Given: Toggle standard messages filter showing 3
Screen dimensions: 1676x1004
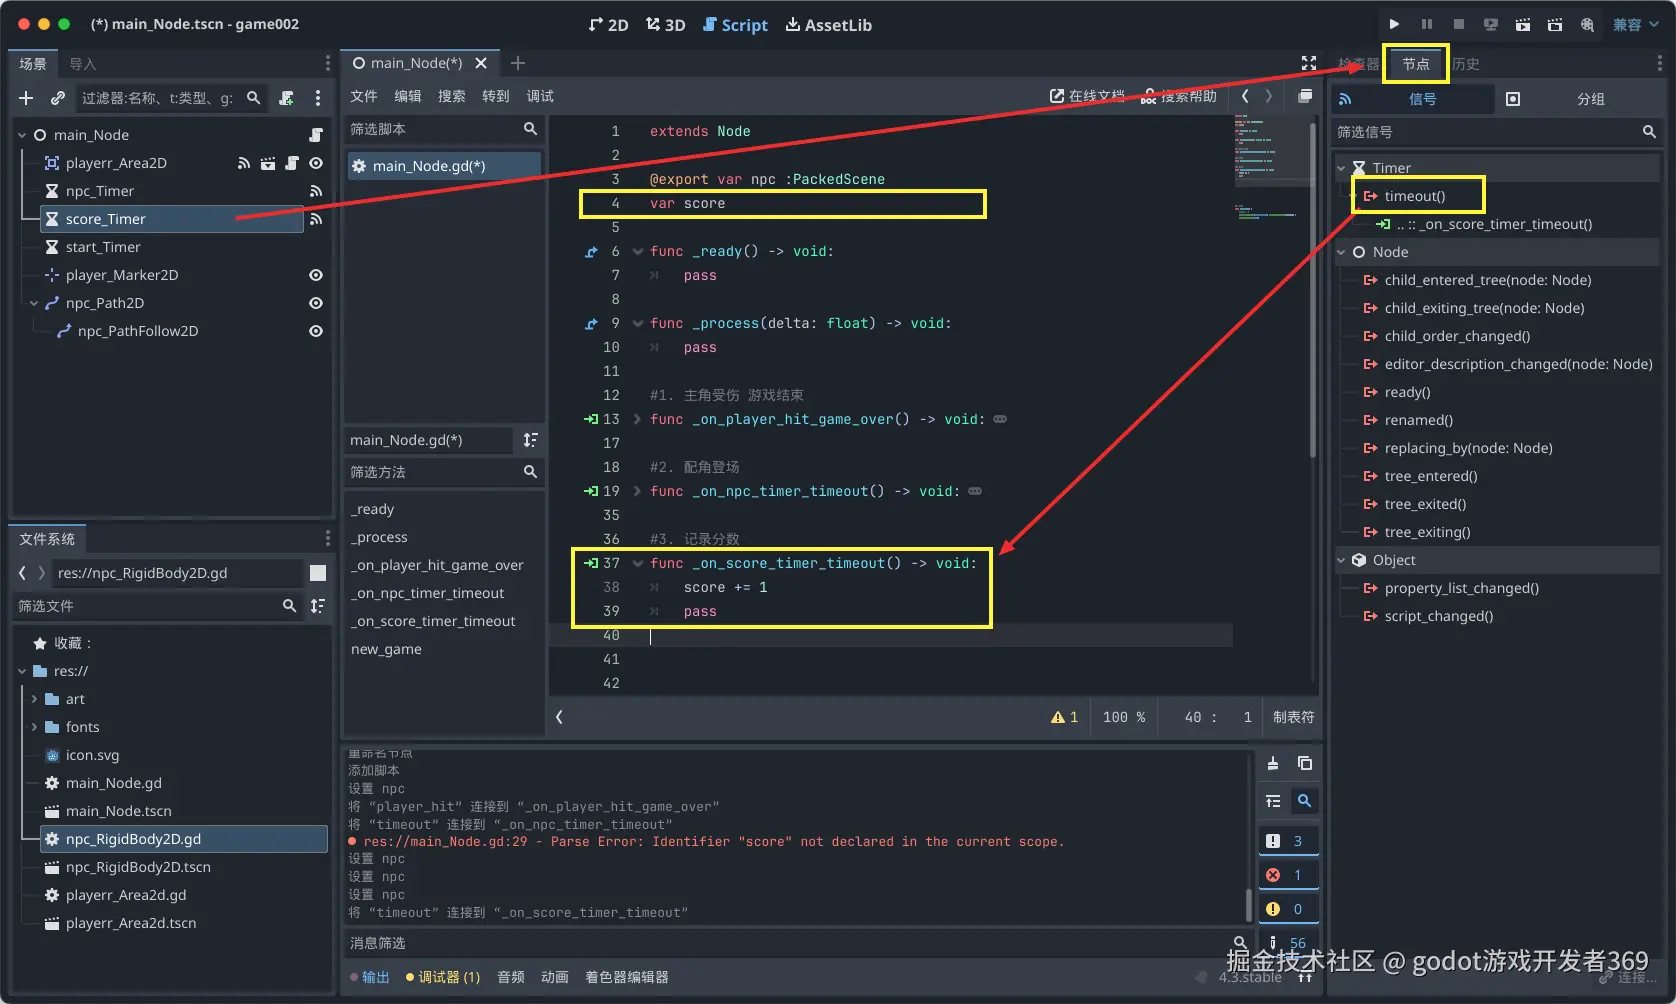Looking at the screenshot, I should [x=1287, y=841].
